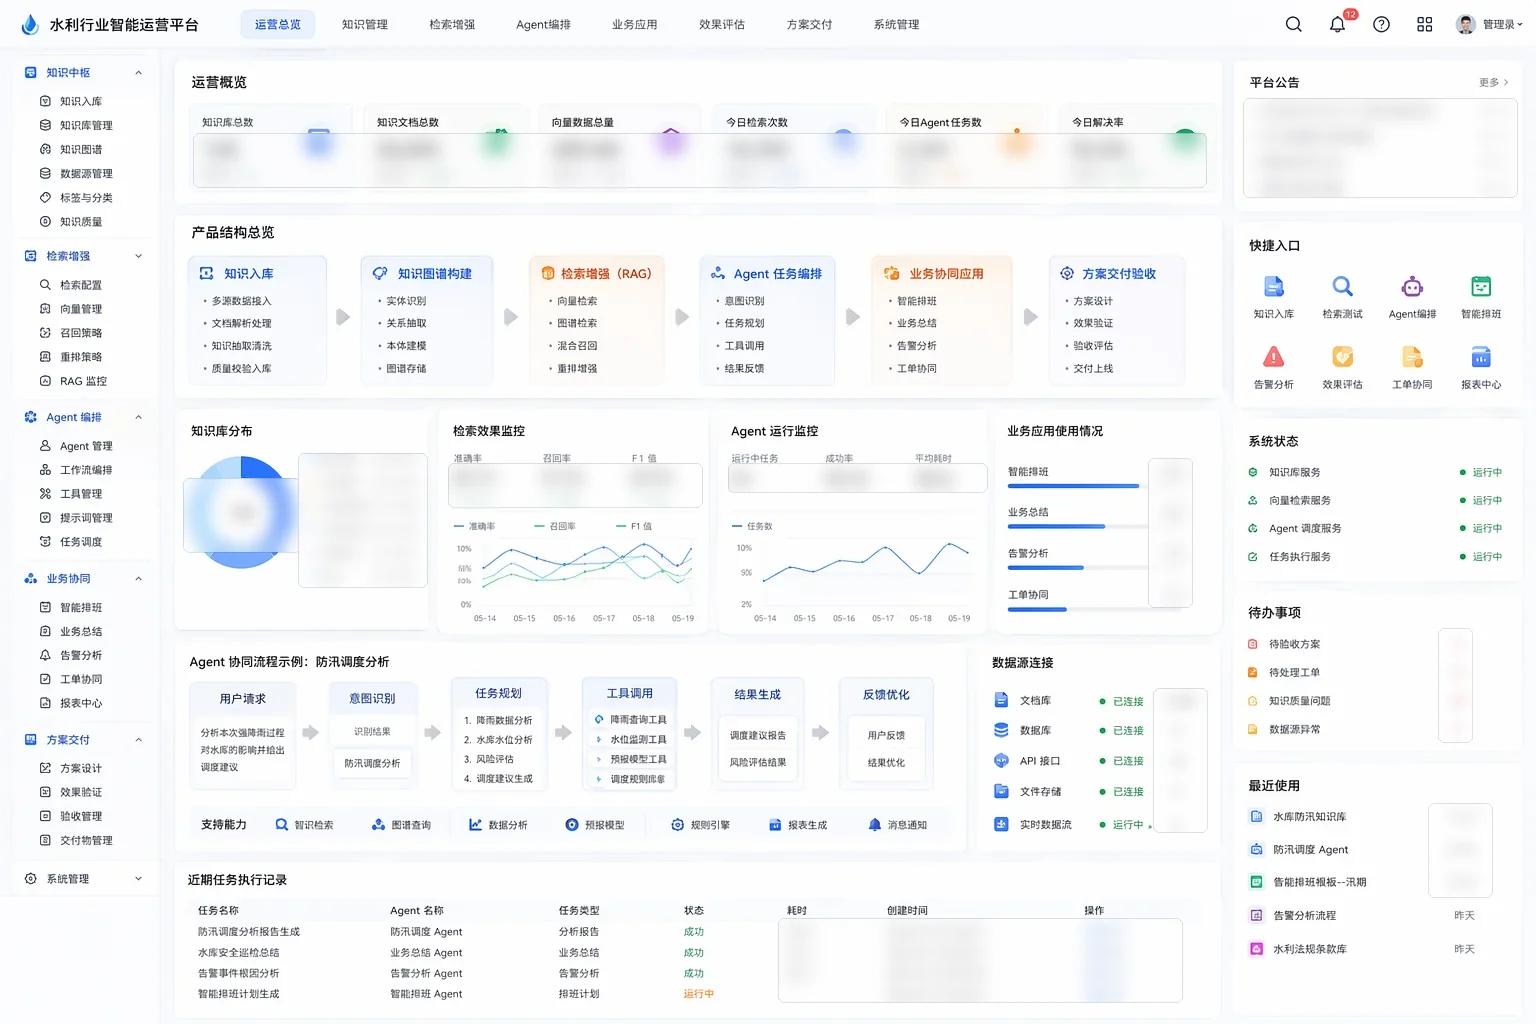Screen dimensions: 1536x1024
Task: Expand the 检索增强 sidebar group
Action: tap(138, 256)
